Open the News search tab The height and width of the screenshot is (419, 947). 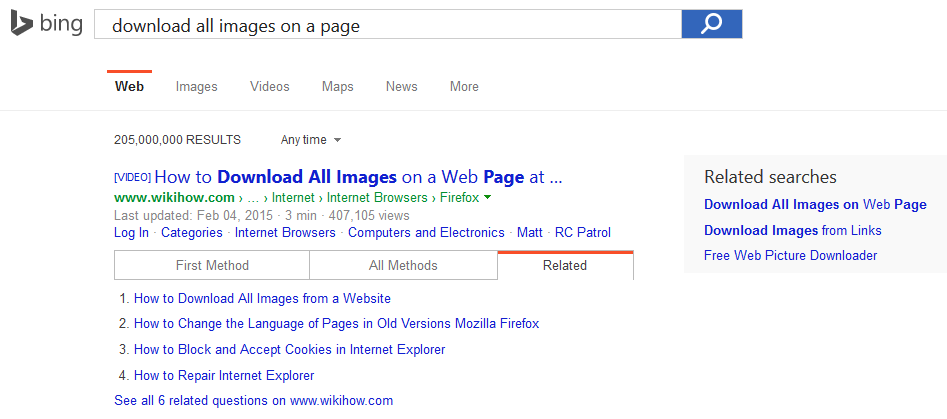tap(401, 87)
